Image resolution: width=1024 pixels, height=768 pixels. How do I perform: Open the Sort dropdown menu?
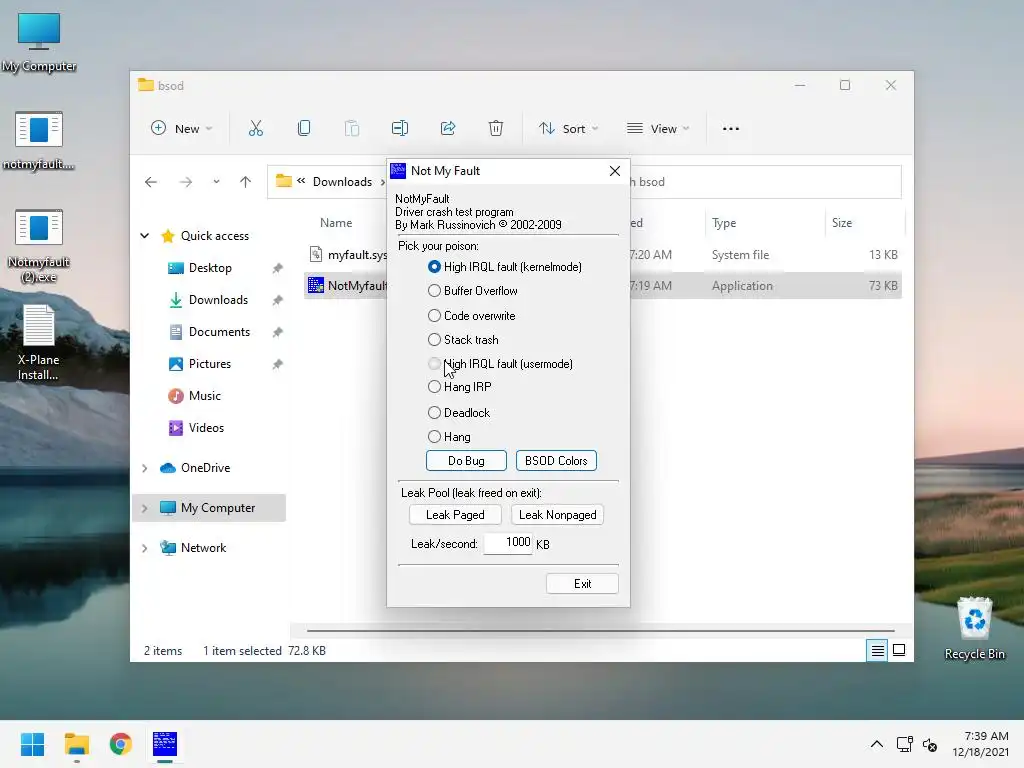point(568,129)
